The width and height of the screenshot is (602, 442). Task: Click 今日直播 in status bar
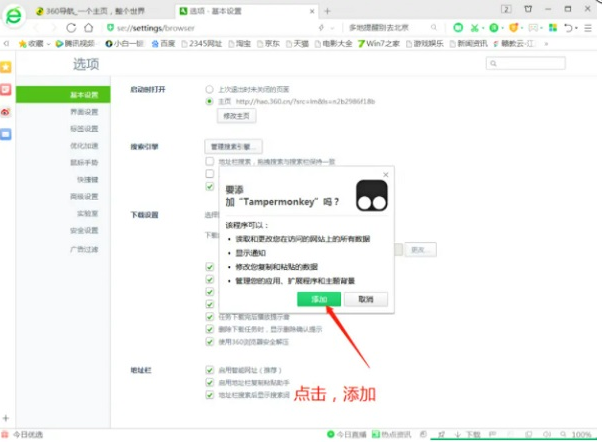pos(347,434)
